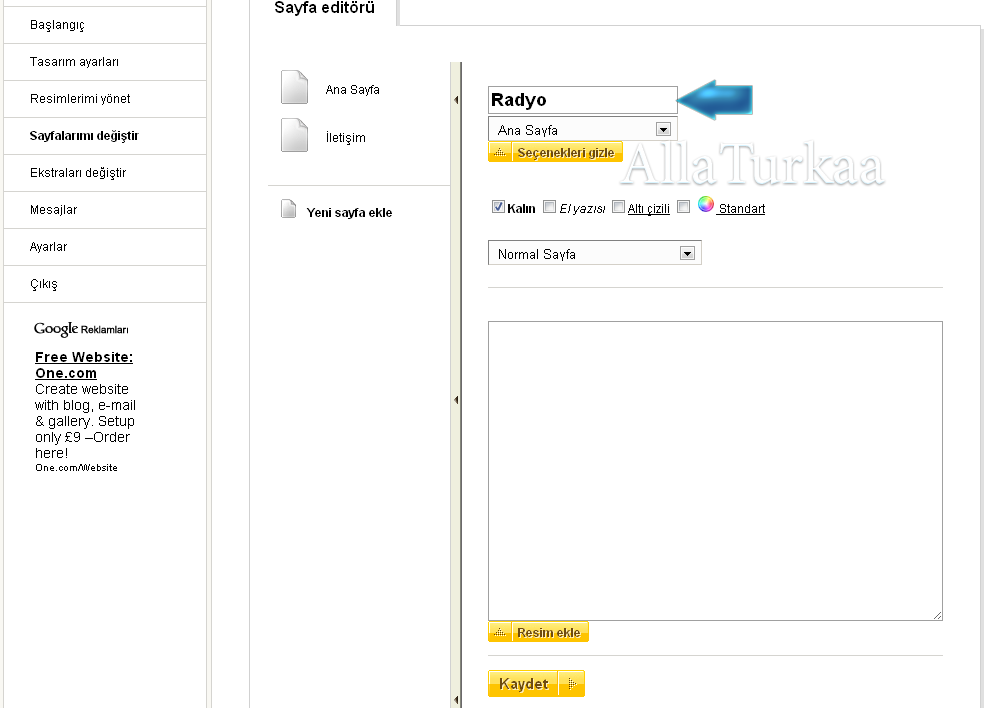Enable the El yazısı italic checkbox

click(x=549, y=208)
